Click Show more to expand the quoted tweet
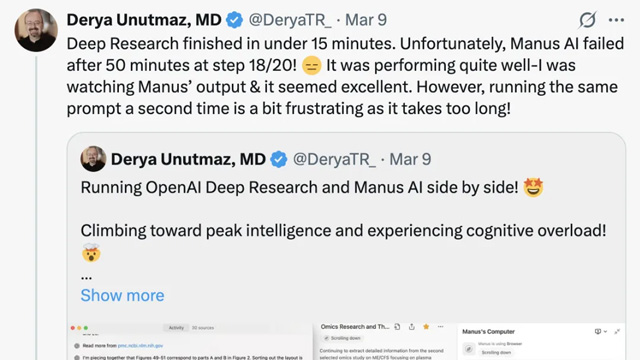Image resolution: width=640 pixels, height=360 pixels. tap(122, 295)
